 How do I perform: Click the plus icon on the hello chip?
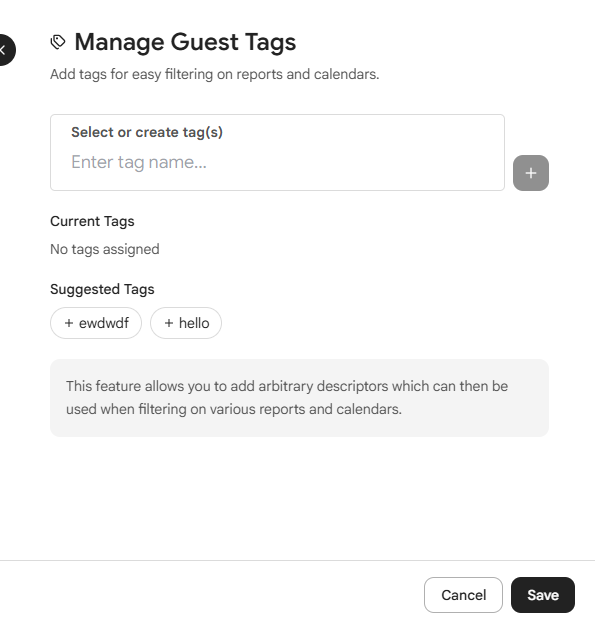169,323
